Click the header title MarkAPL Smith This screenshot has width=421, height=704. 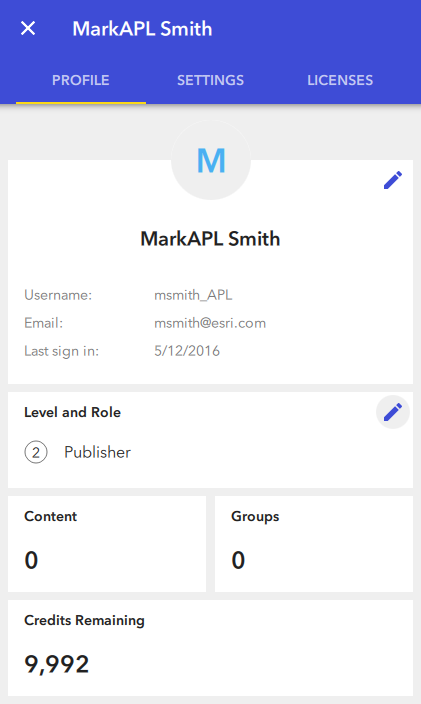coord(142,29)
